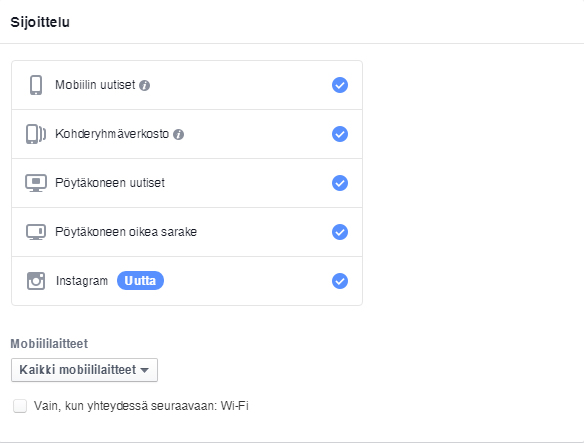This screenshot has width=584, height=443.
Task: Open info tooltip next to Kohderyhmäverkosto
Action: (x=178, y=135)
